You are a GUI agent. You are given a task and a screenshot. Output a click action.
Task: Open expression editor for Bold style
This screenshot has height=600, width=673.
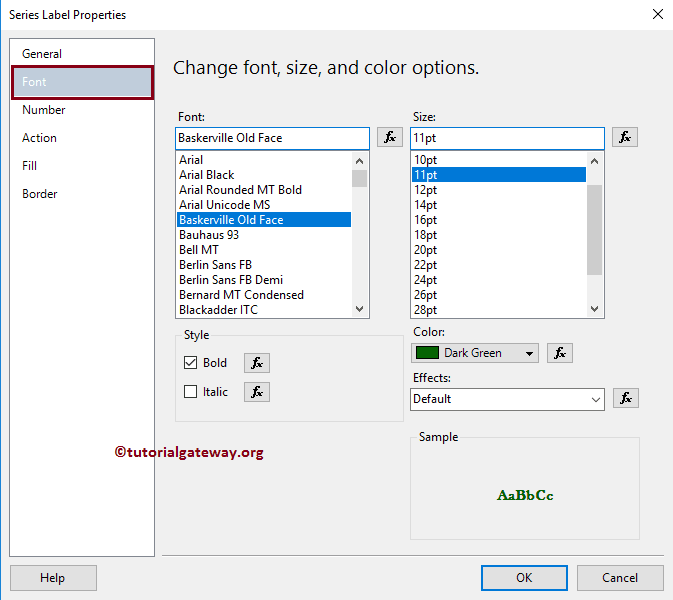(x=257, y=363)
